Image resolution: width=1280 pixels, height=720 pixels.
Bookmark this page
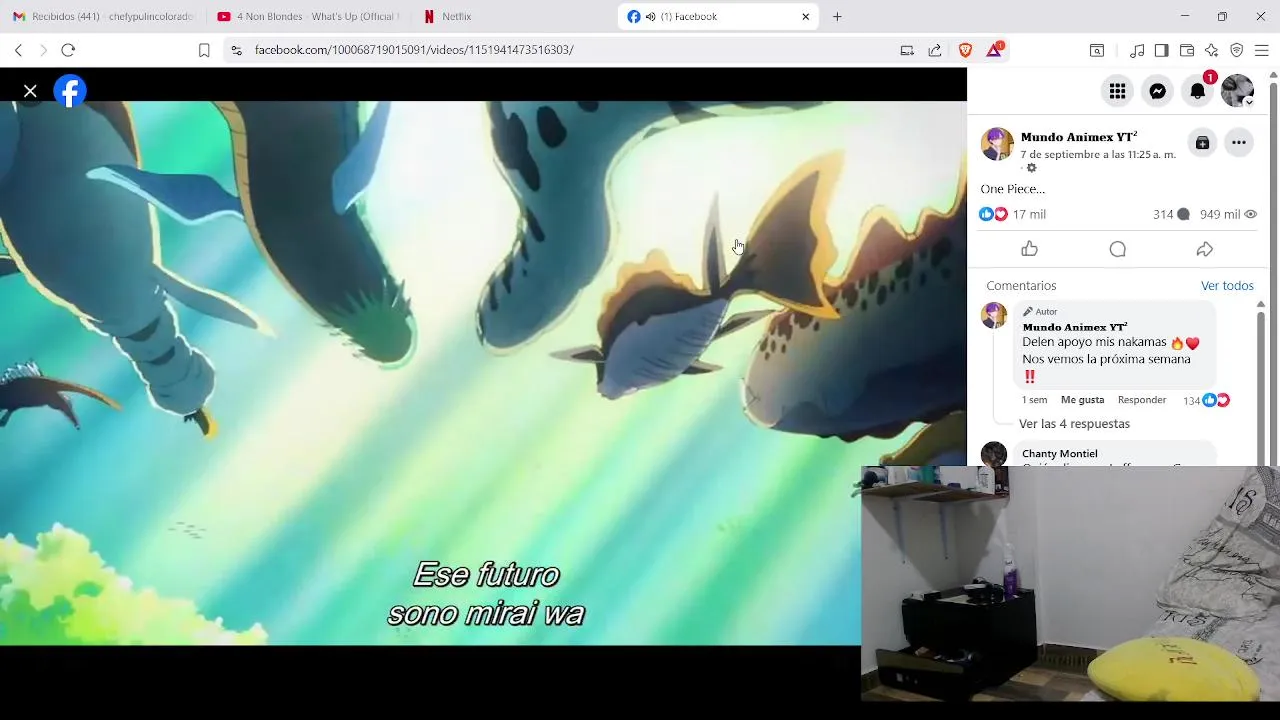pos(204,50)
